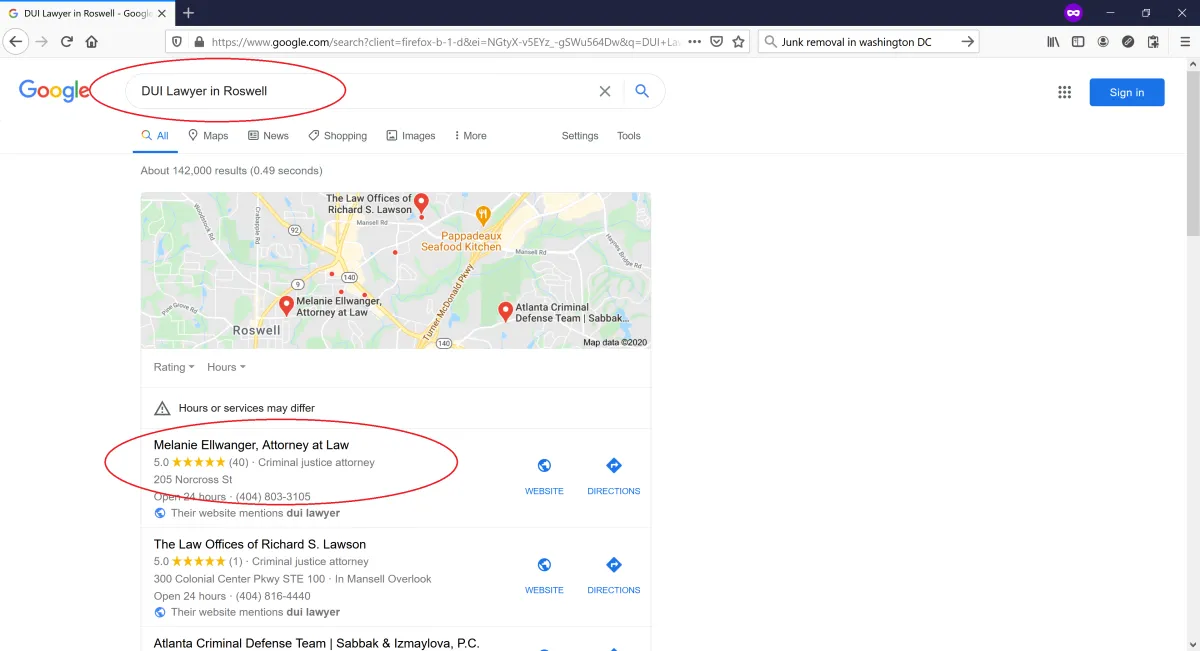Viewport: 1200px width, 651px height.
Task: Go to the Firefox Home page
Action: [92, 42]
